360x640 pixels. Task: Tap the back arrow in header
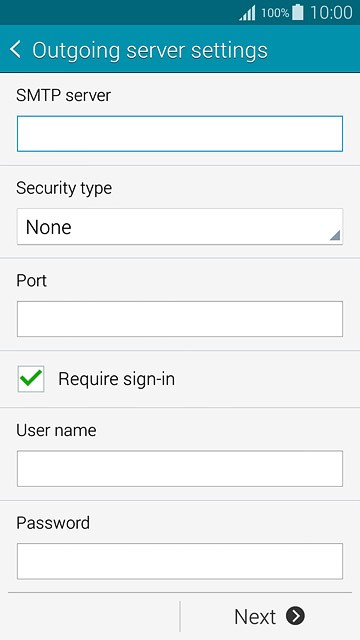click(x=15, y=50)
